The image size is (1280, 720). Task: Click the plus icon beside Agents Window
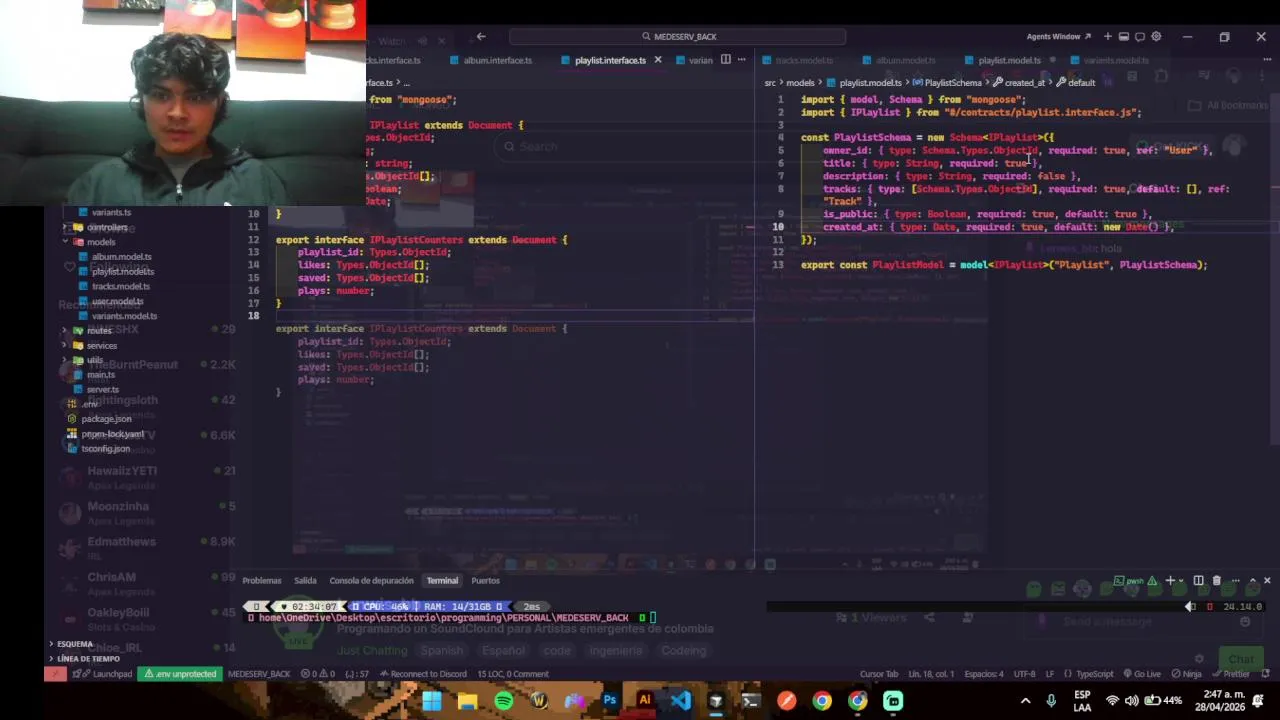1107,37
